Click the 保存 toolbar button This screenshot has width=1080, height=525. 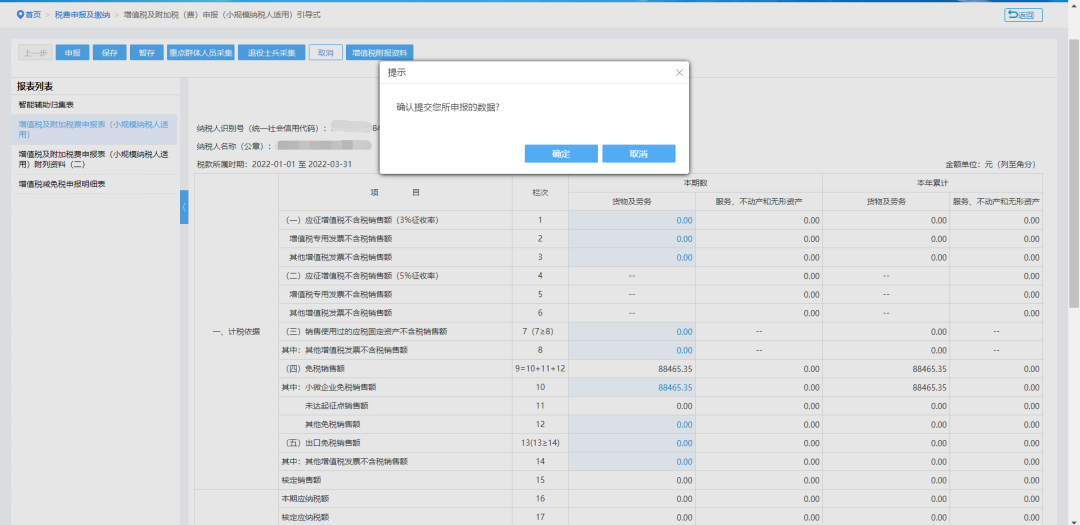(x=110, y=53)
